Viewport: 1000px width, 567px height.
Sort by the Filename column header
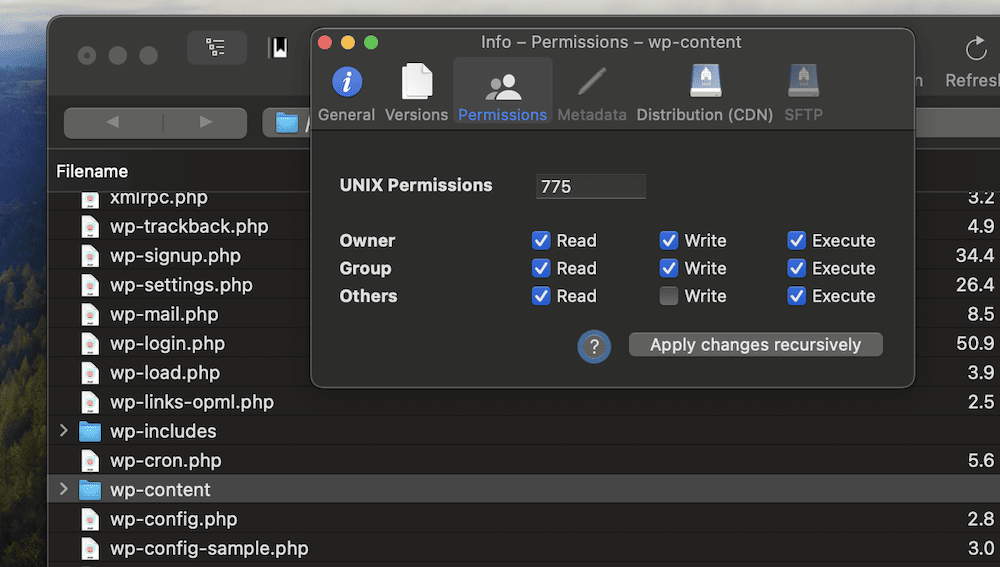click(92, 171)
